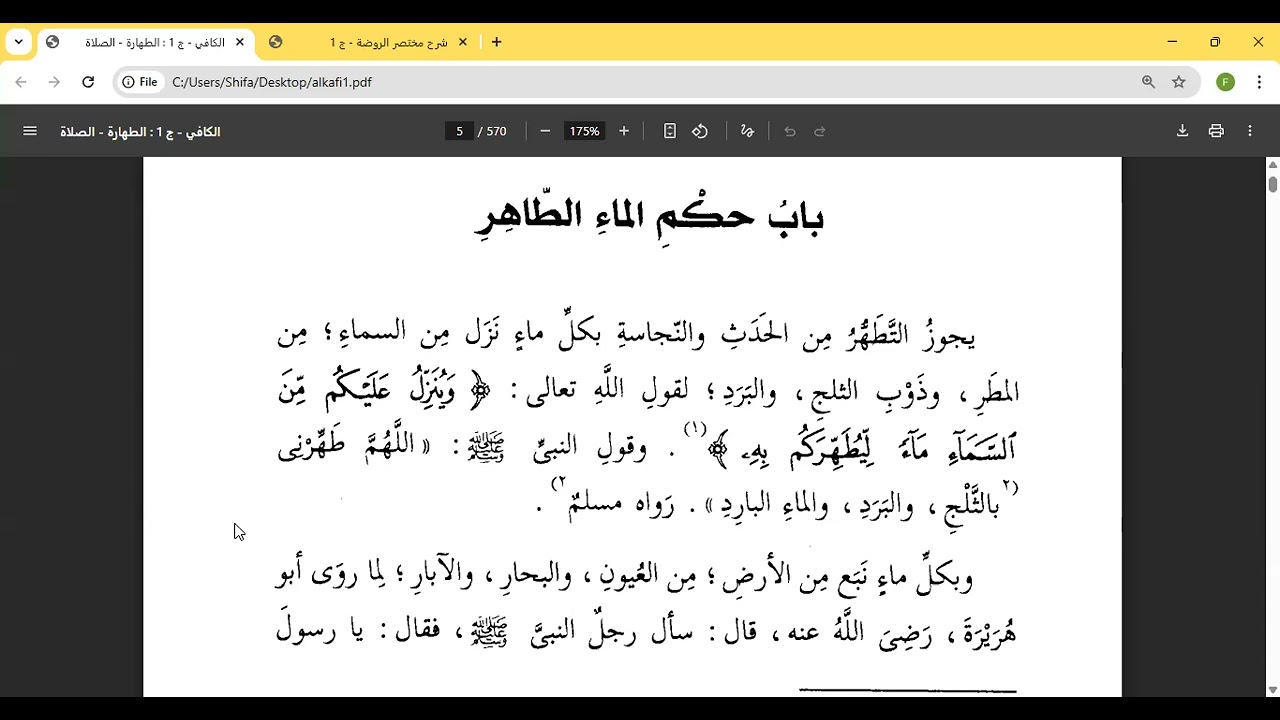Click the scrollbar down arrow

point(1272,690)
